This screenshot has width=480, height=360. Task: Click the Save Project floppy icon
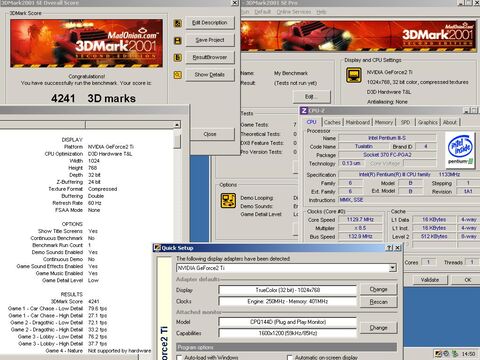click(x=178, y=41)
